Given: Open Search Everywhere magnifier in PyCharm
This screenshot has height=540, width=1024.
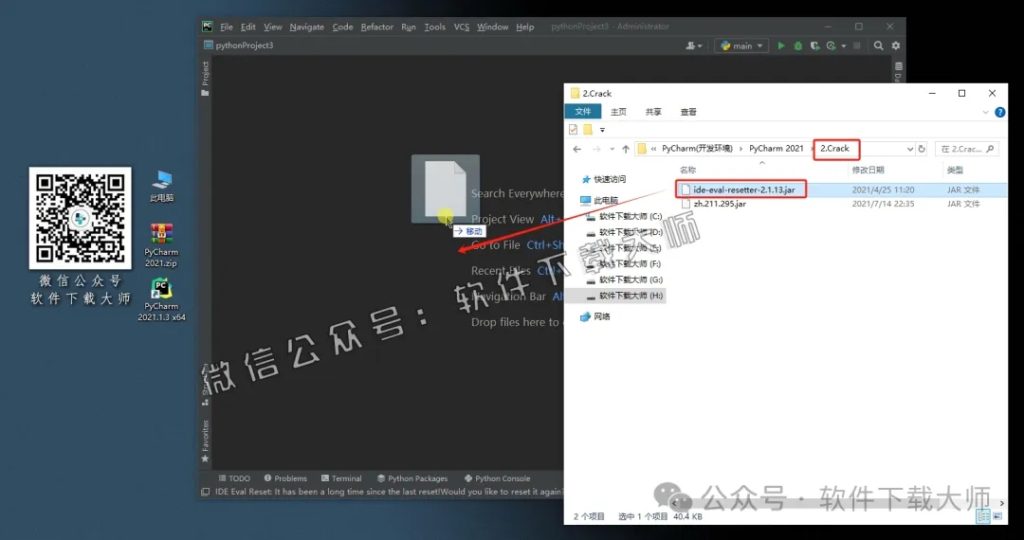Looking at the screenshot, I should (x=878, y=46).
